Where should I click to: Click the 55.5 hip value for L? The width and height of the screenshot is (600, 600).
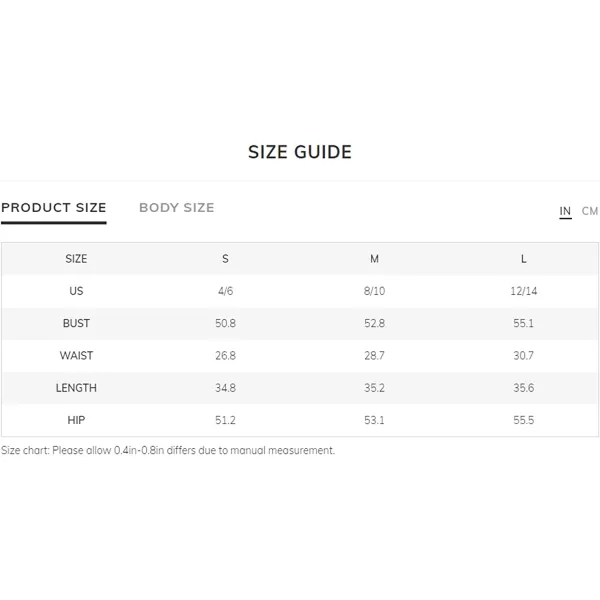tap(523, 420)
